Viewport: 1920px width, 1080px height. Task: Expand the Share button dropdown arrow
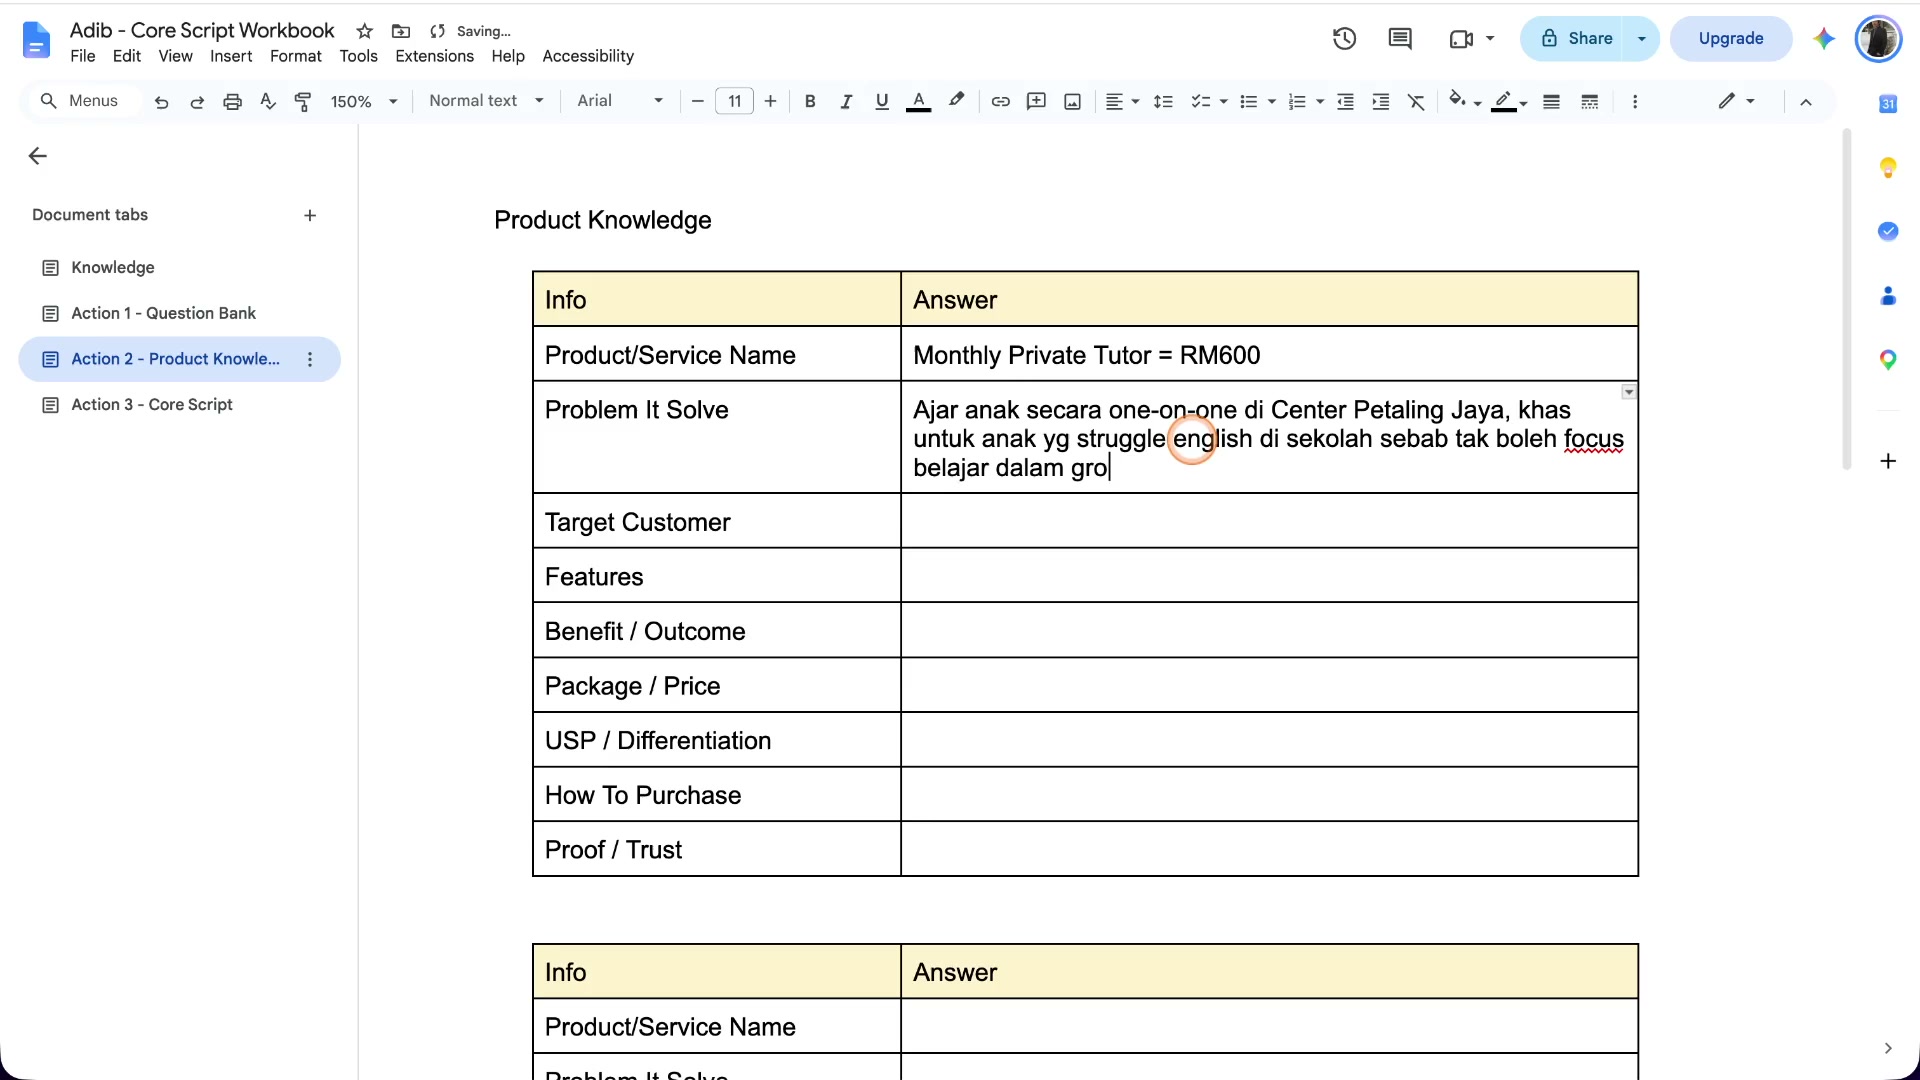1642,39
